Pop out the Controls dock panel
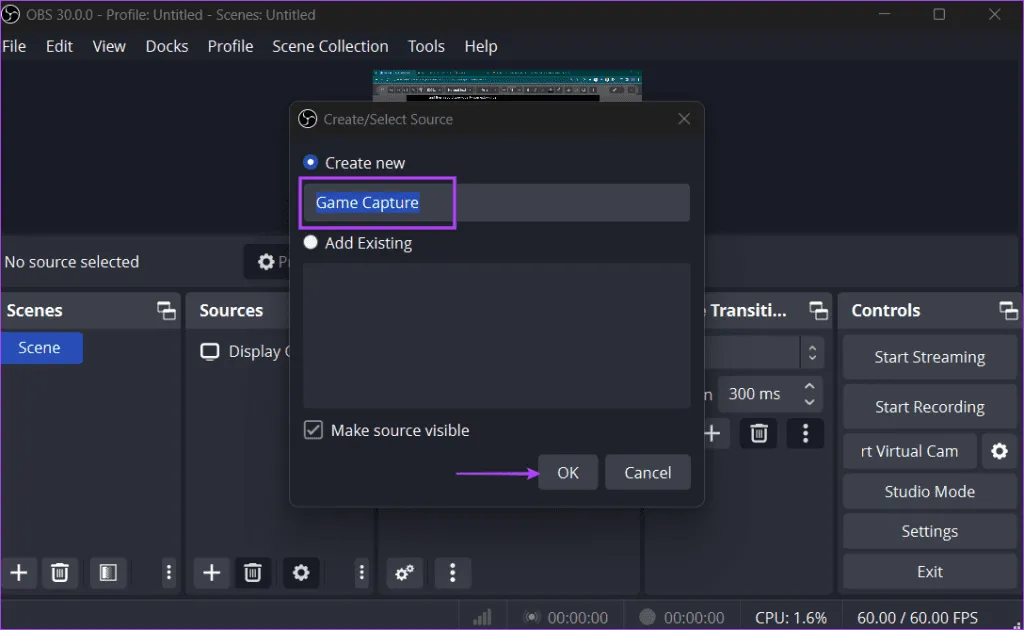This screenshot has width=1024, height=630. click(x=1008, y=311)
